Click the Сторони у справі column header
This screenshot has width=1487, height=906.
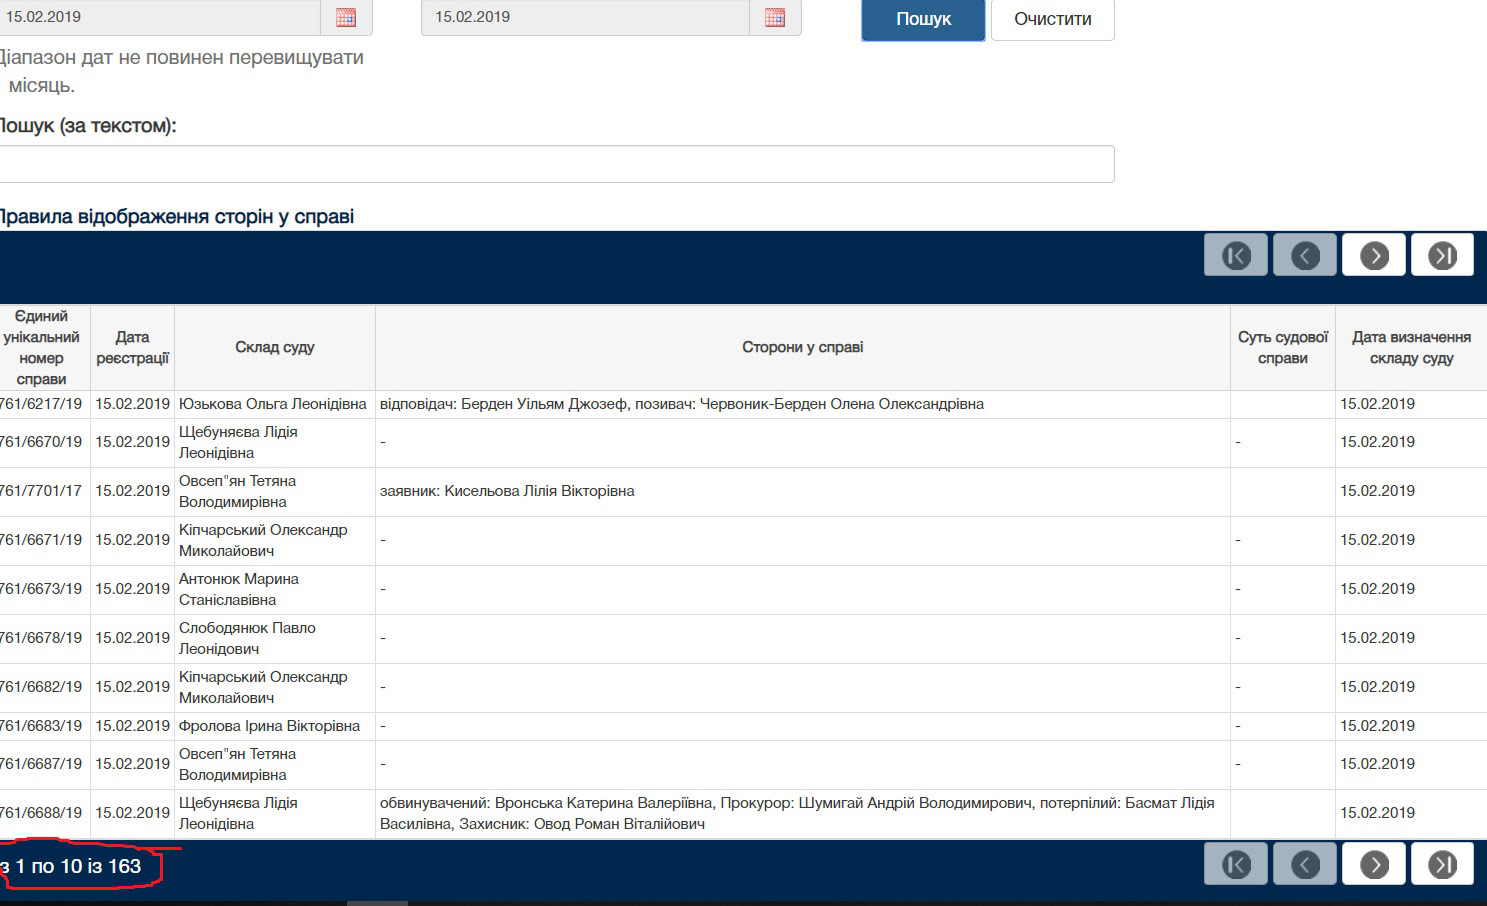click(802, 347)
